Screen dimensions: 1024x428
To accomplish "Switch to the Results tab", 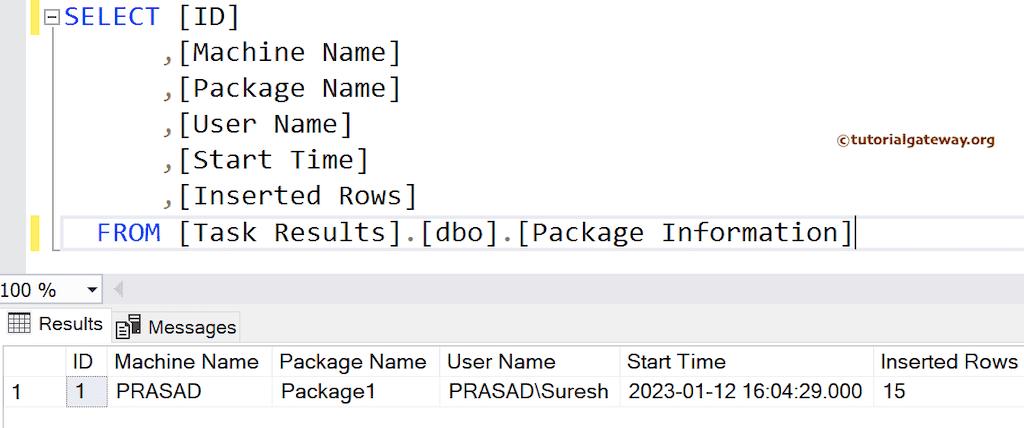I will point(70,324).
